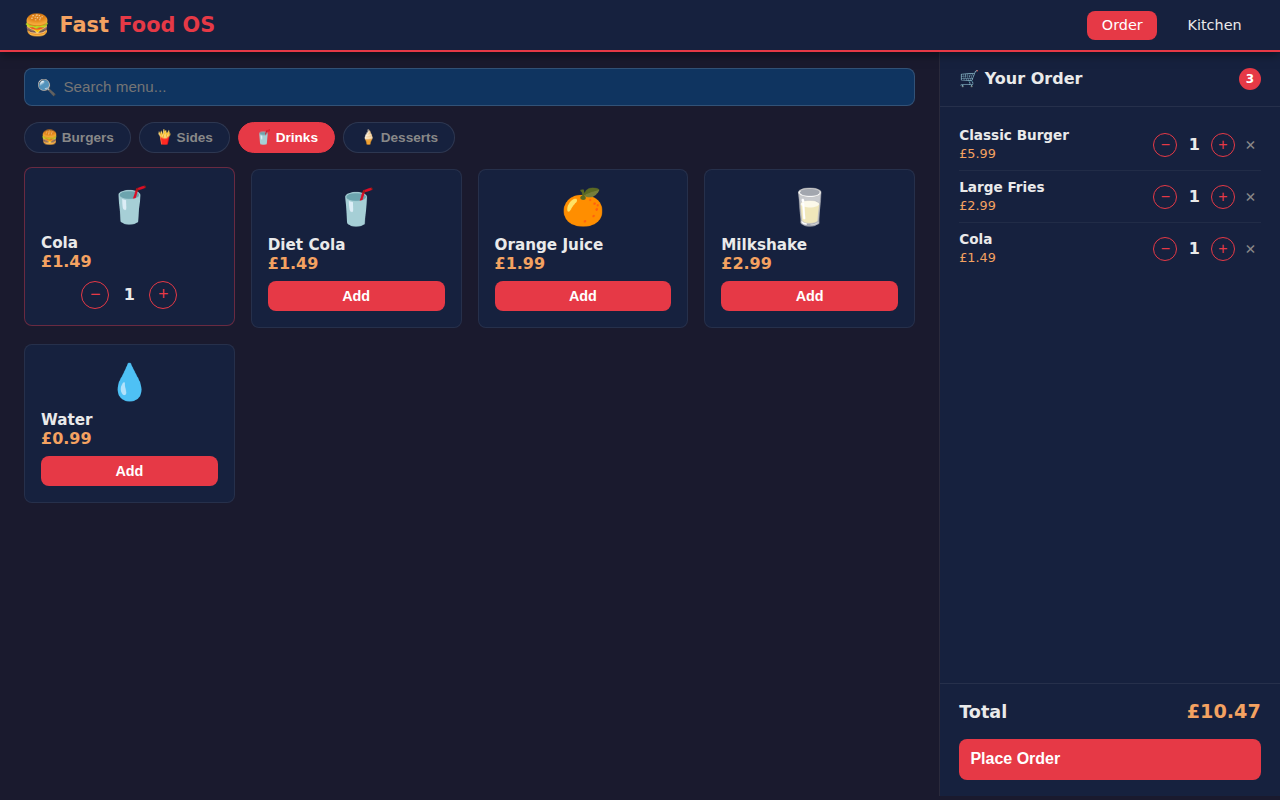Screen dimensions: 1280x800
Task: Click the Cola drink glass icon
Action: tap(129, 205)
